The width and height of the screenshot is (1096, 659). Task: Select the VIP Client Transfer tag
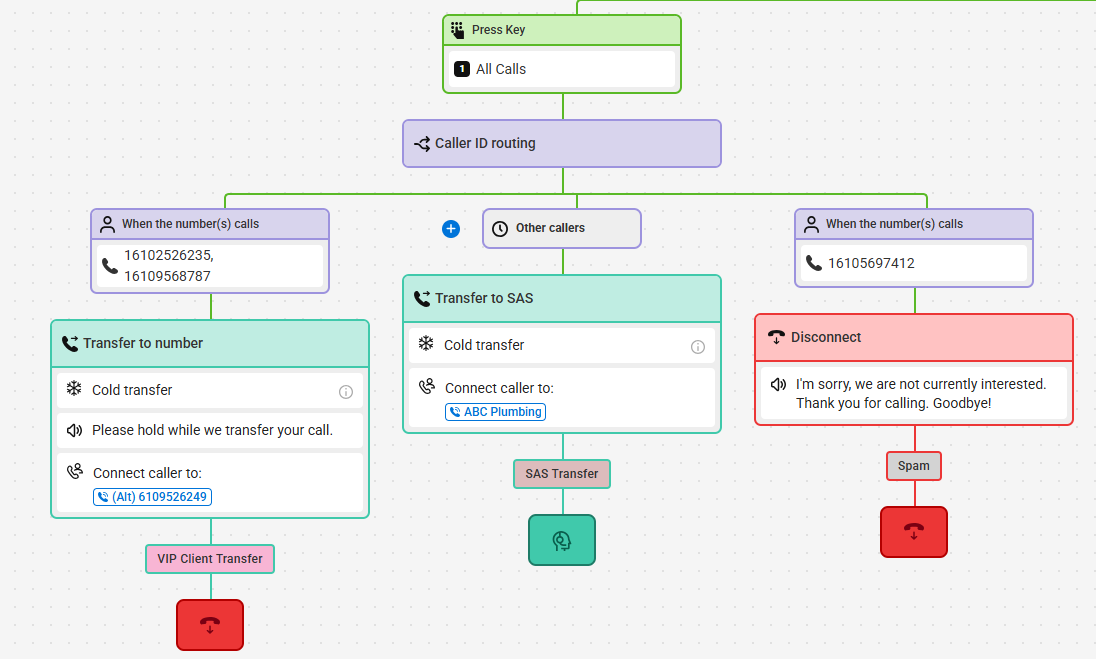tap(210, 559)
